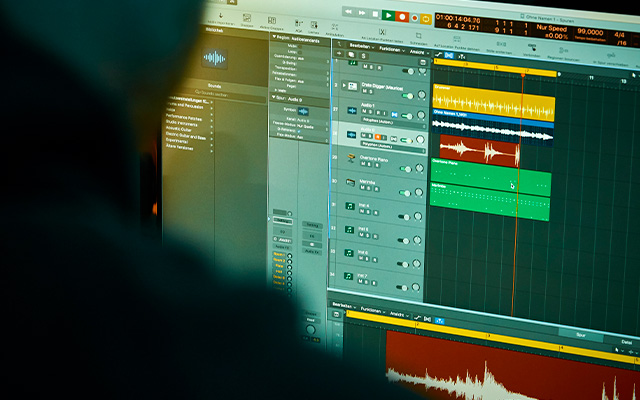The image size is (640, 400).
Task: Click the Inst 4 track note icon
Action: tap(350, 206)
